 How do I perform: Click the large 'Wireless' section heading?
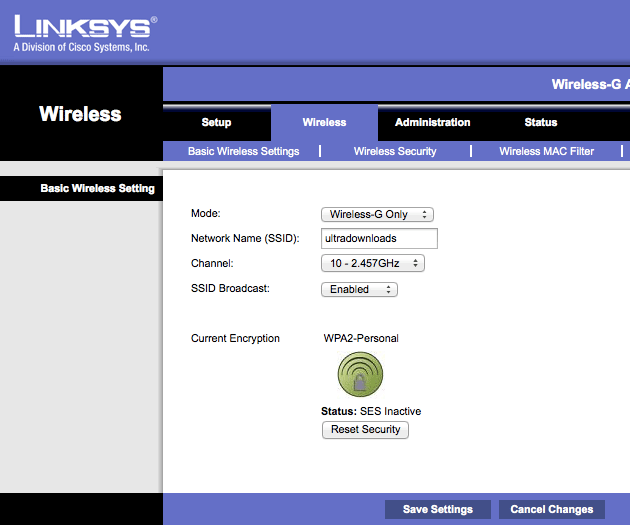click(x=80, y=114)
